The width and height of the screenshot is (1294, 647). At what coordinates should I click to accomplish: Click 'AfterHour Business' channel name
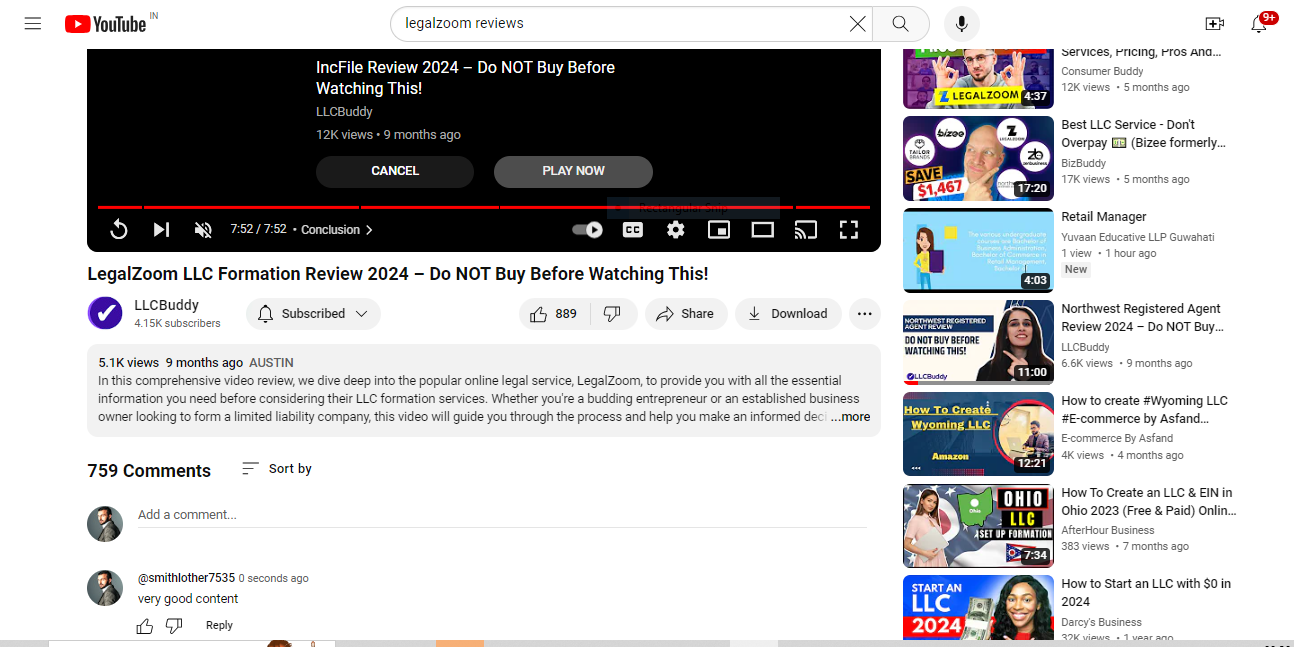[x=1108, y=531]
